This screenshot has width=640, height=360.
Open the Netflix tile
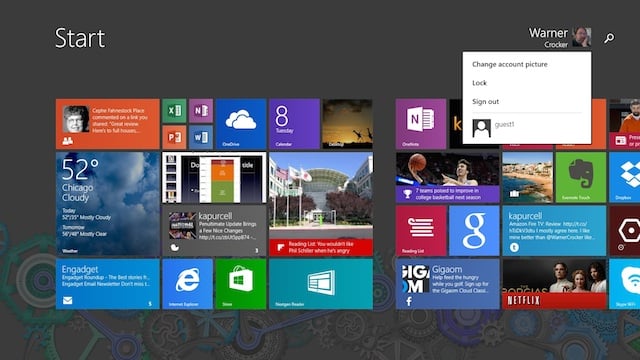click(554, 284)
